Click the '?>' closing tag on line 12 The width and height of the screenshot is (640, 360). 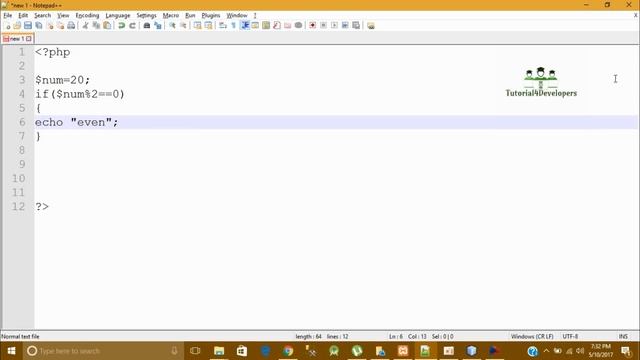click(x=42, y=207)
